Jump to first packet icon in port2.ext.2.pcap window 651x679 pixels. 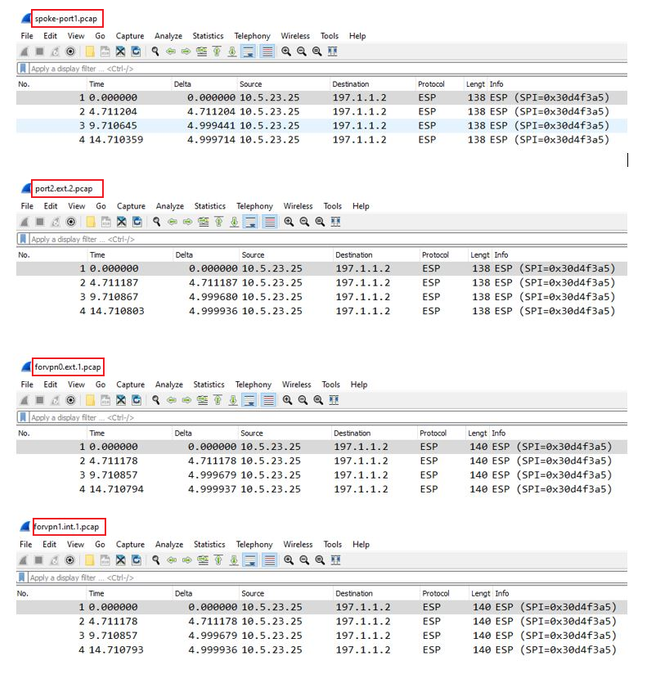[x=219, y=222]
